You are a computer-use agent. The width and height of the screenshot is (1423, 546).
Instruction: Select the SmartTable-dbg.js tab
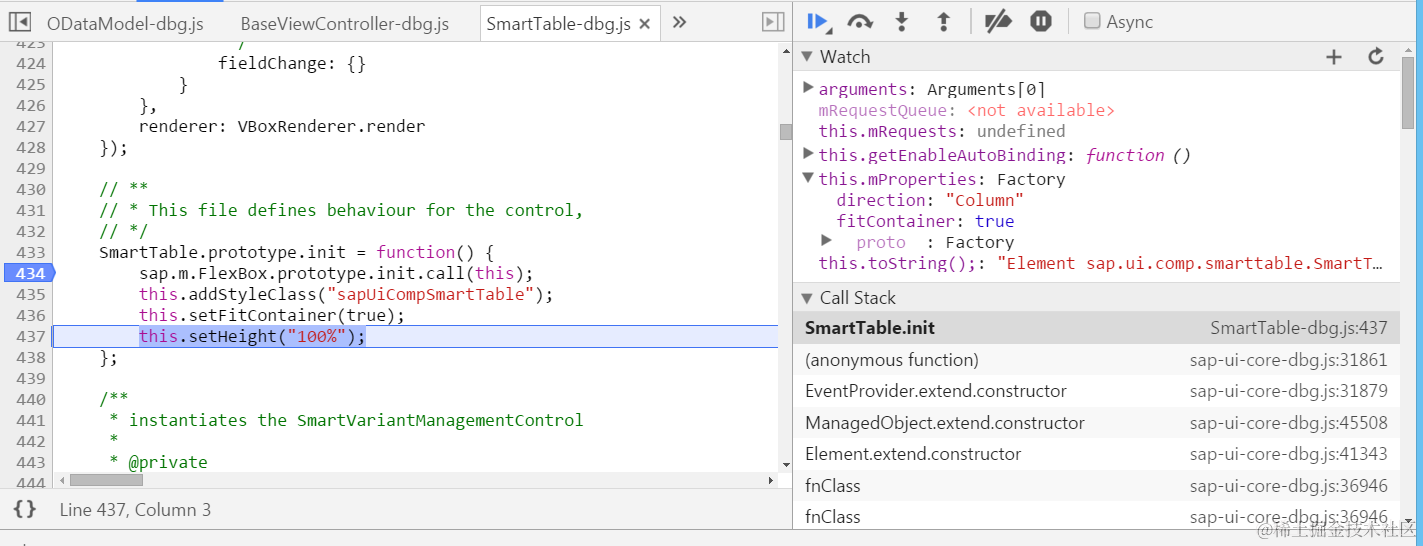point(559,24)
